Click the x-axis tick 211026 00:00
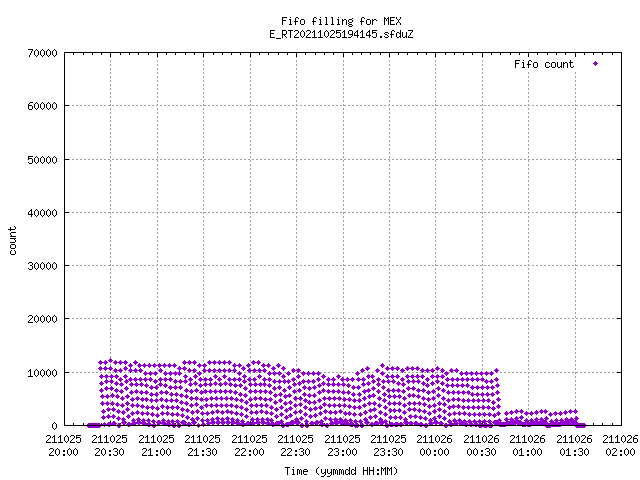 coord(435,446)
